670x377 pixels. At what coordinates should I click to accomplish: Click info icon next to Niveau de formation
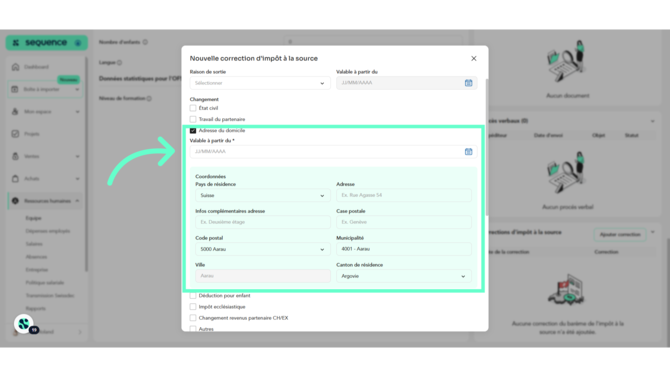[149, 98]
